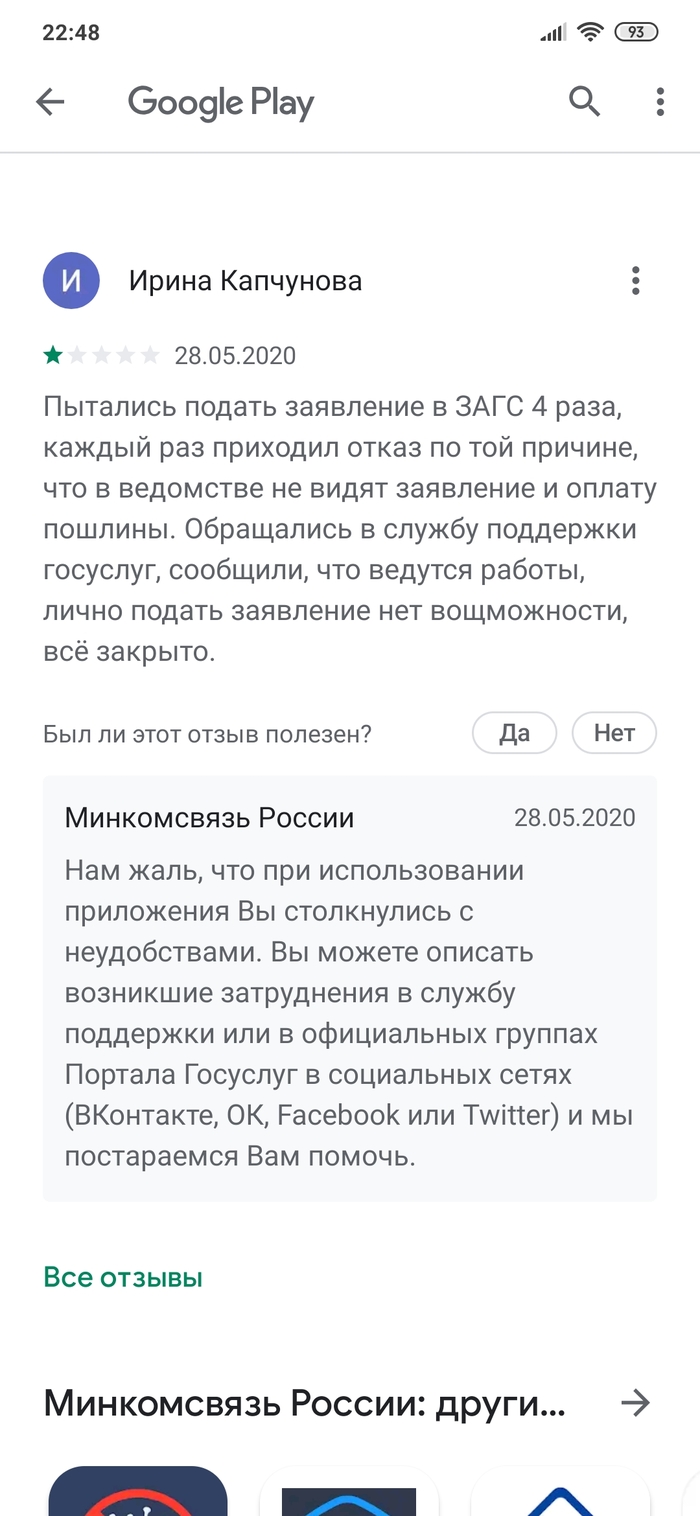Tap the Wi-Fi icon in status bar
Screen dimensions: 700x1516
pos(591,33)
